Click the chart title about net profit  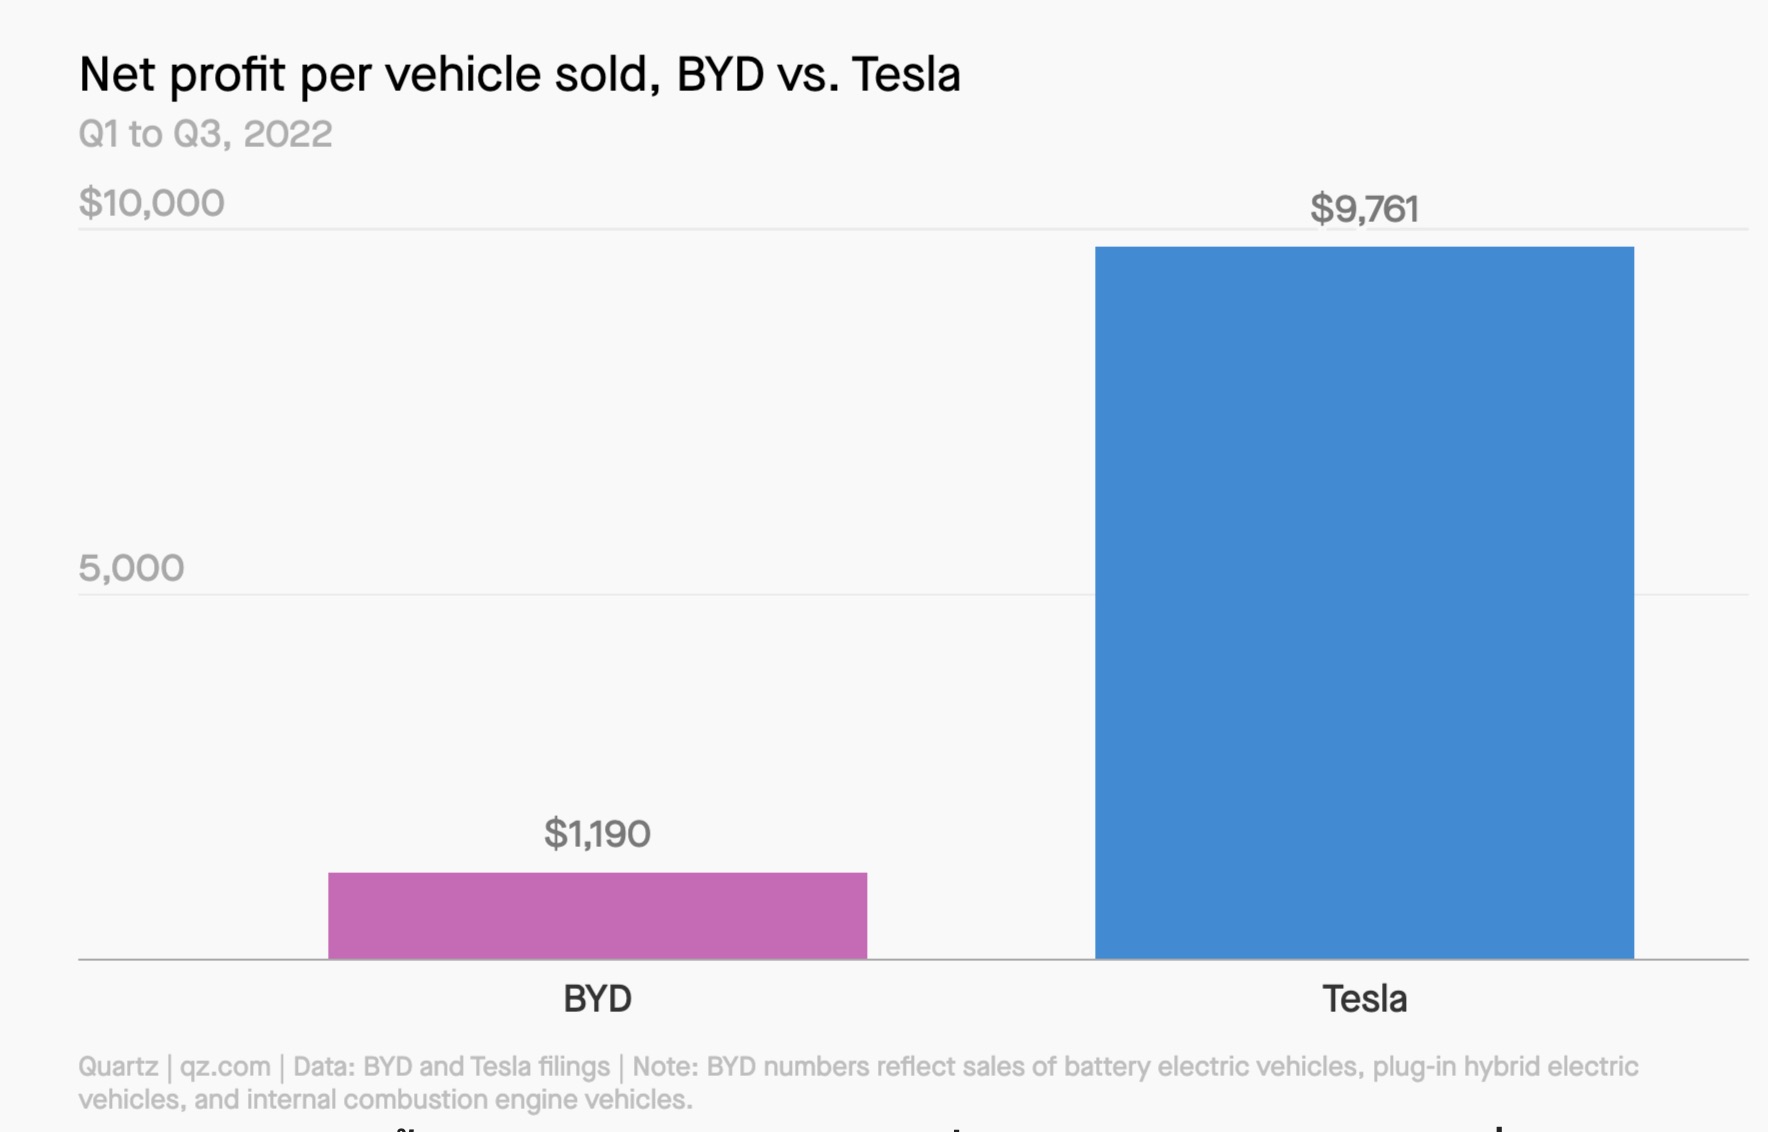point(519,75)
